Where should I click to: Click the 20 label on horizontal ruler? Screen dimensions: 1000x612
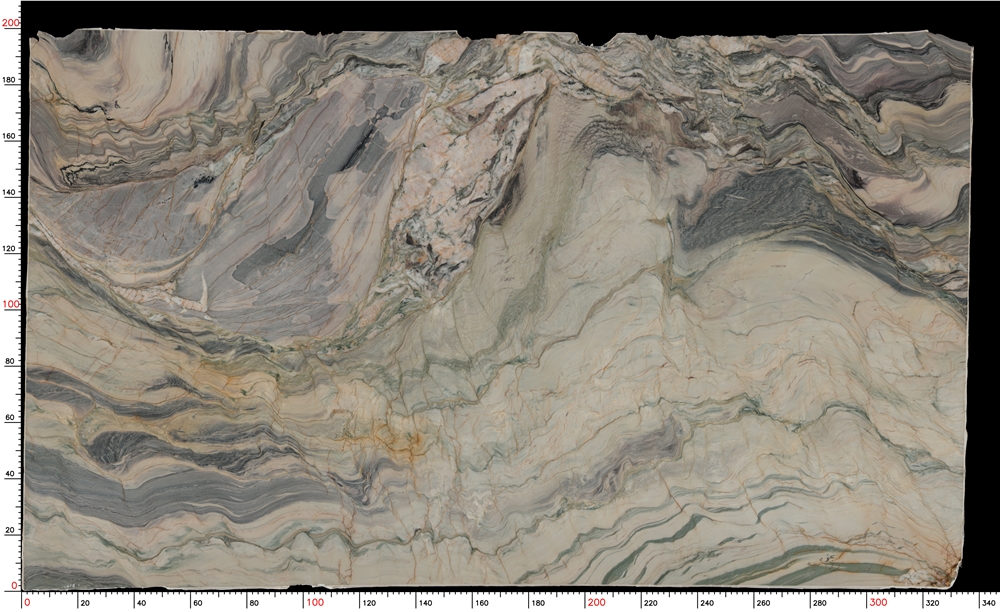85,603
